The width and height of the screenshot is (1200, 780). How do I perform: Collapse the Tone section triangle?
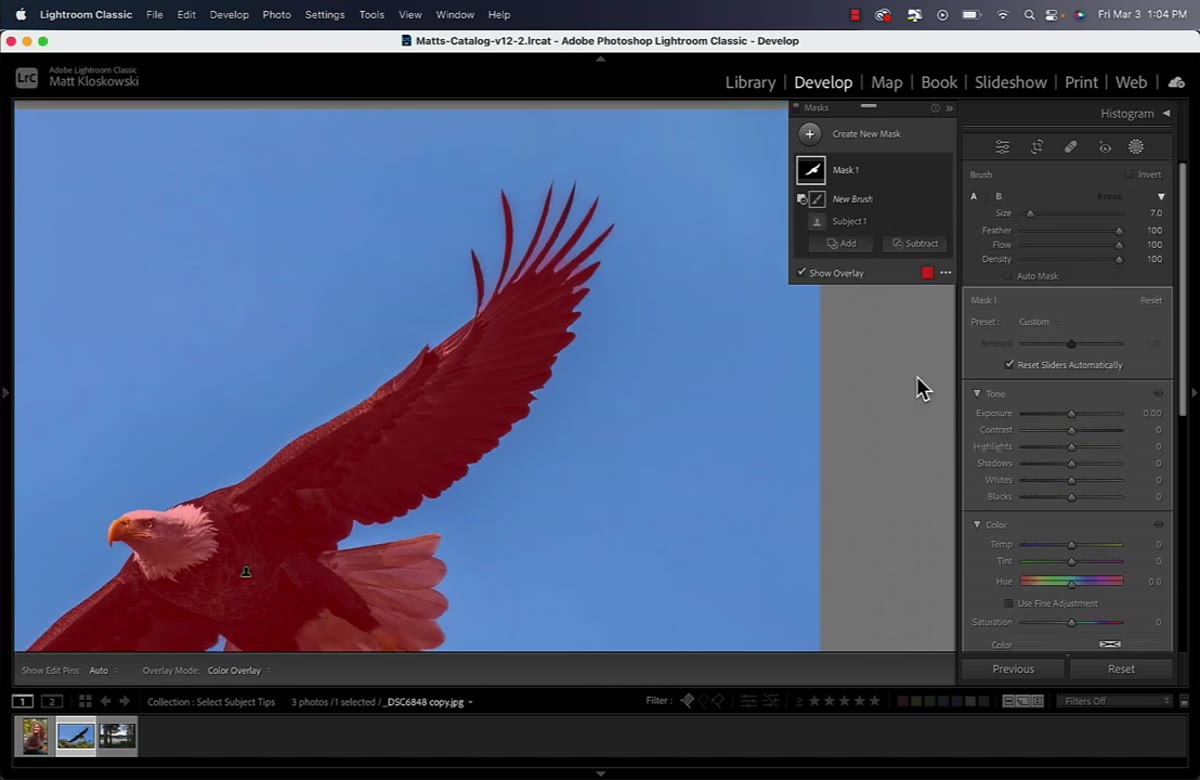[x=977, y=394]
